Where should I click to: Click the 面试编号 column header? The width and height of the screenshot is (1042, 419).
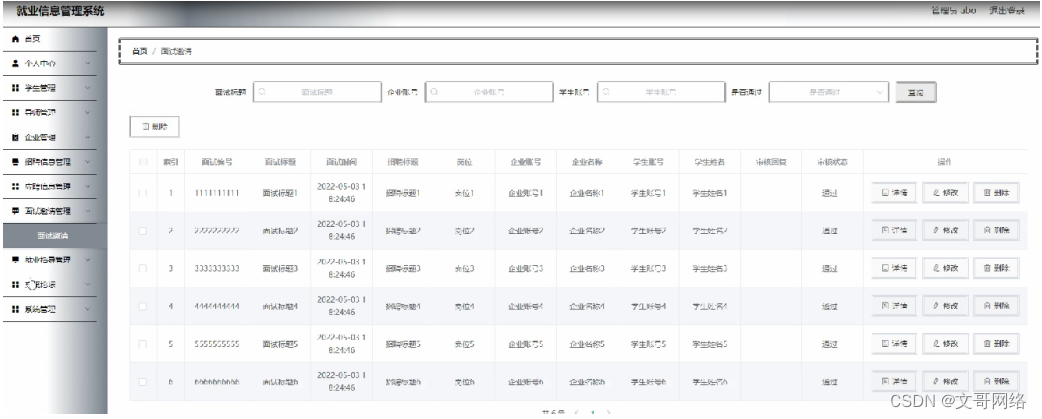point(217,161)
